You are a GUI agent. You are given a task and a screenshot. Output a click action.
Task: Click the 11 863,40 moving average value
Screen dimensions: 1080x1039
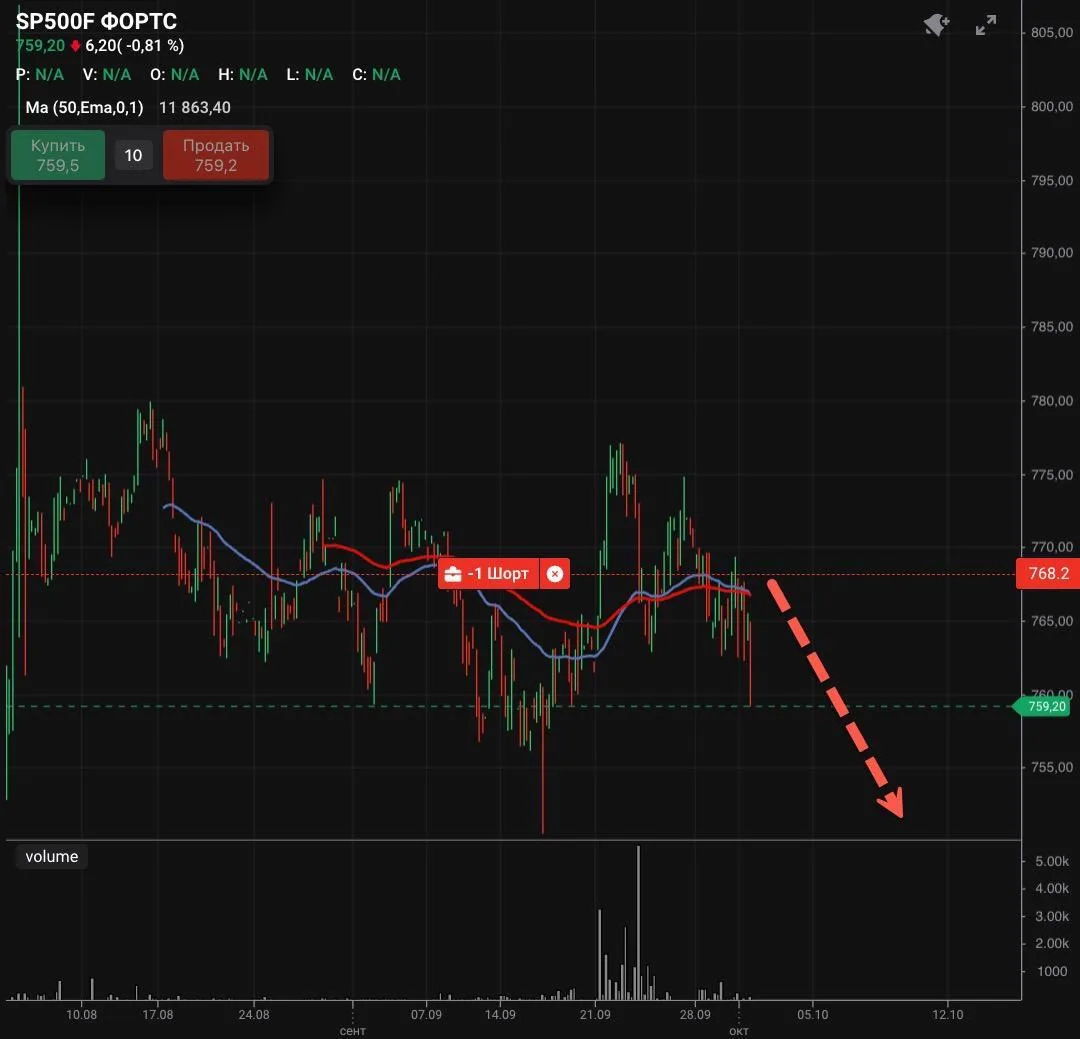pyautogui.click(x=195, y=107)
